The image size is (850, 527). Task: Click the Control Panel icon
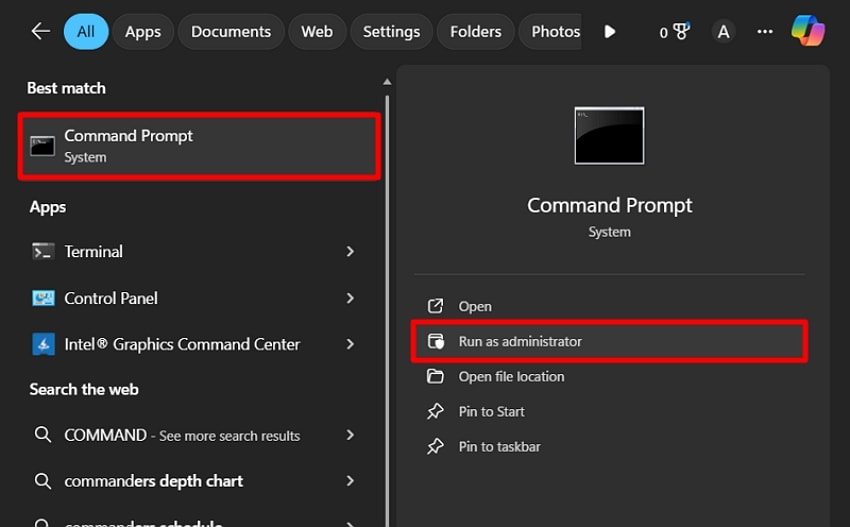(x=43, y=298)
